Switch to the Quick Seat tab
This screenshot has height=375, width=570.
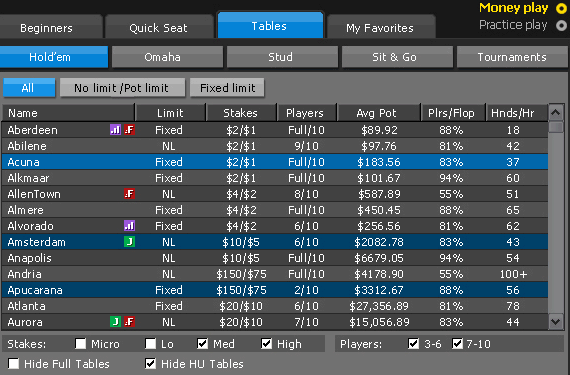159,27
